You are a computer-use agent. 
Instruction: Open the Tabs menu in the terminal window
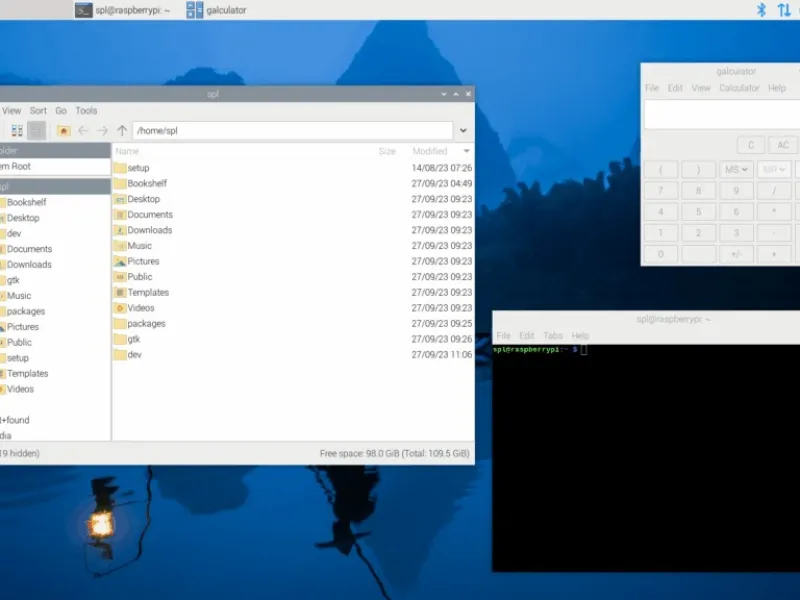coord(553,336)
